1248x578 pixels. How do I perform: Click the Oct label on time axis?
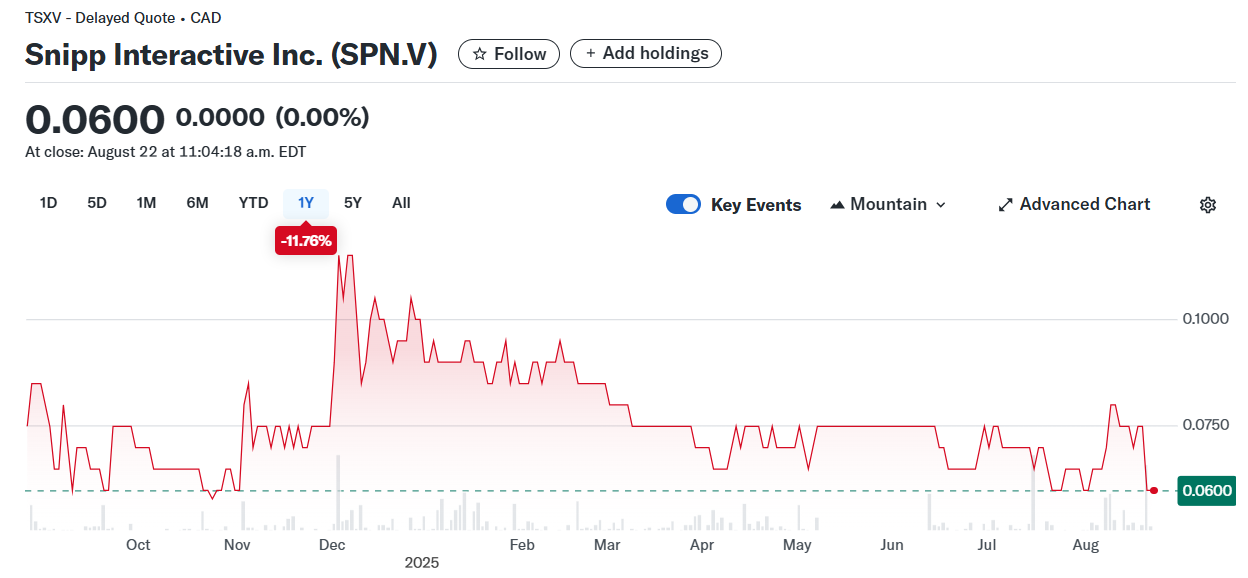(x=138, y=545)
